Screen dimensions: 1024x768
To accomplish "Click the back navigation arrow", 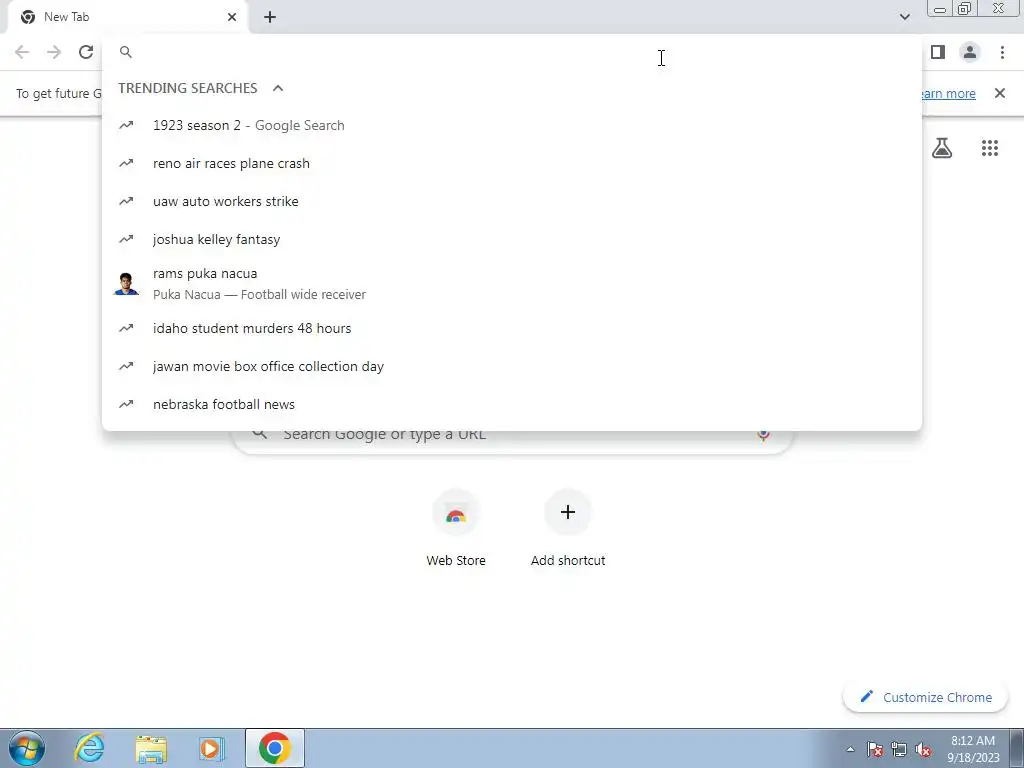I will pos(22,52).
